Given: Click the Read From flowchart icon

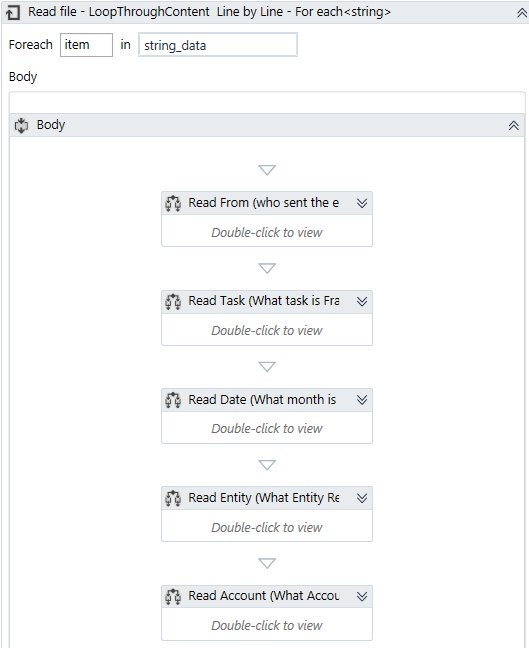Looking at the screenshot, I should tap(173, 203).
